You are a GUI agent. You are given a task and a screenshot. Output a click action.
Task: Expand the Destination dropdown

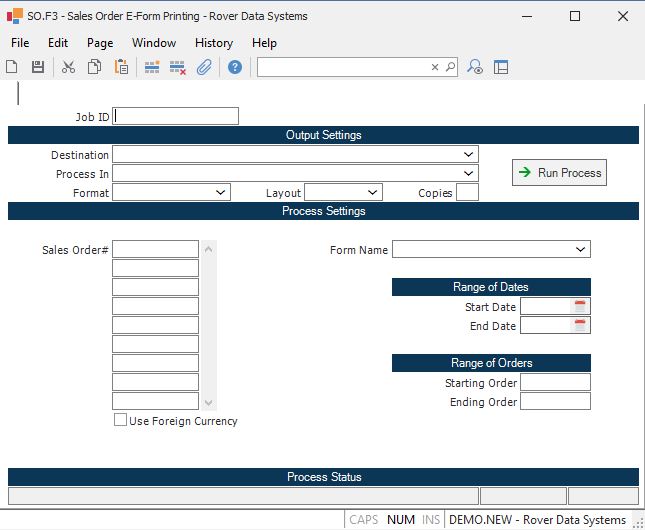click(468, 155)
